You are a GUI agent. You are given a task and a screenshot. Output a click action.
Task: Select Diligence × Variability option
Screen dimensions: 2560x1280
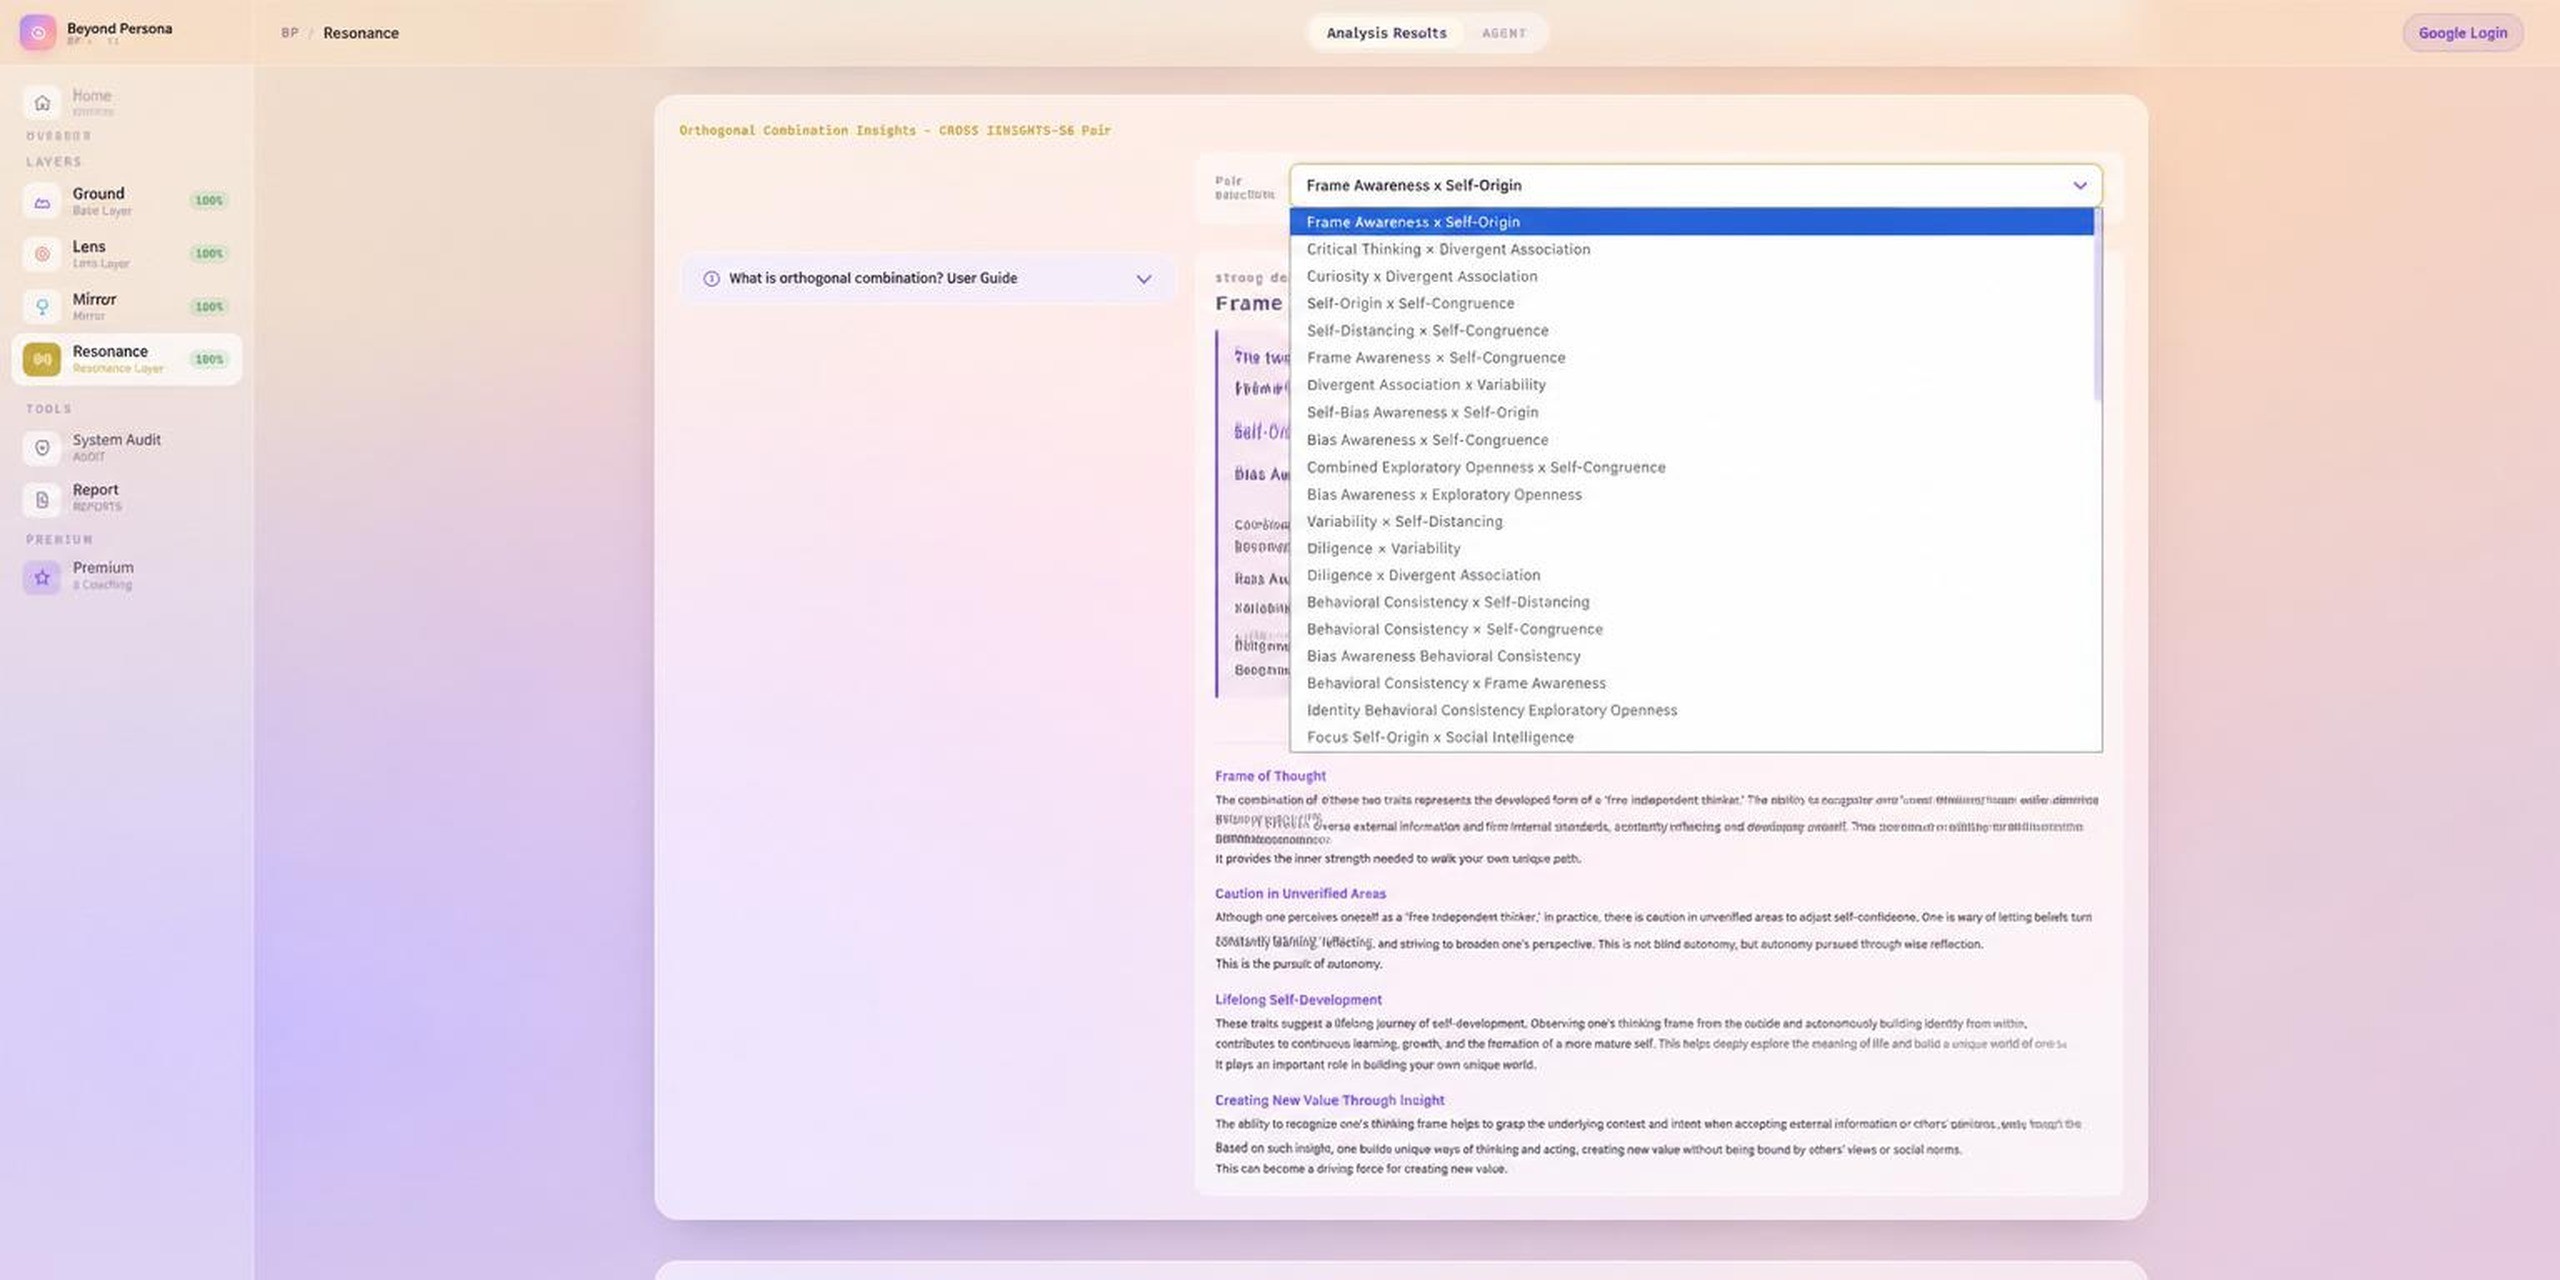coord(1691,548)
